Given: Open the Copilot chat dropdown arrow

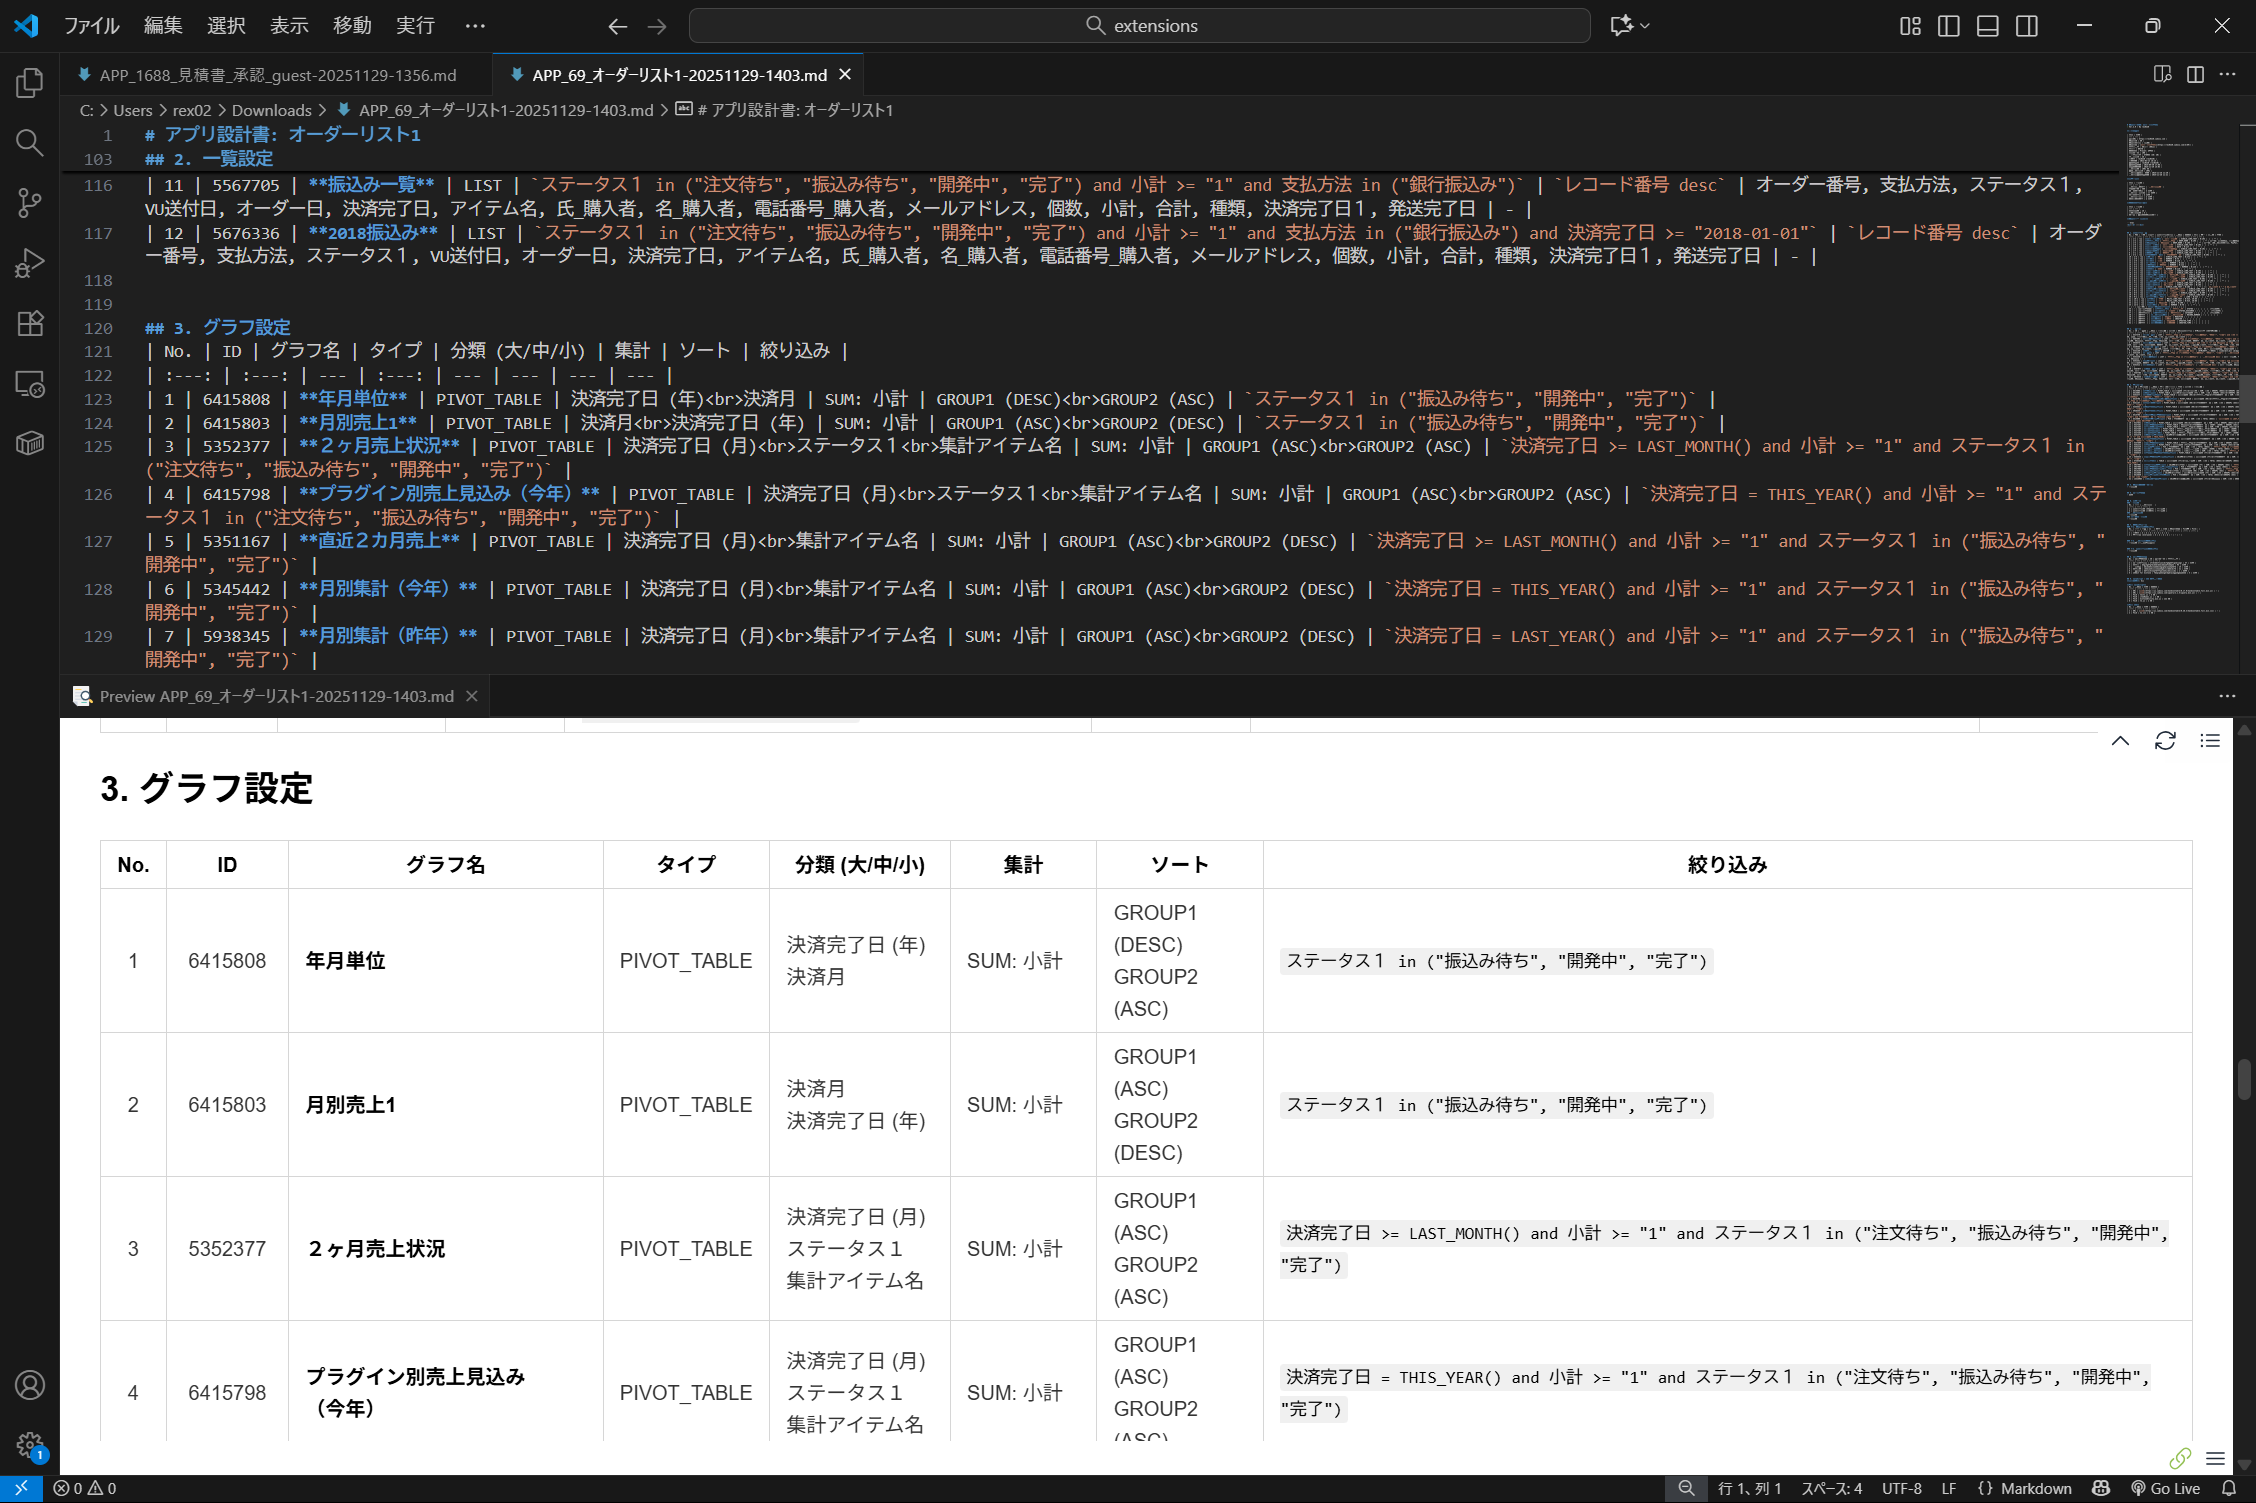Looking at the screenshot, I should [1645, 26].
